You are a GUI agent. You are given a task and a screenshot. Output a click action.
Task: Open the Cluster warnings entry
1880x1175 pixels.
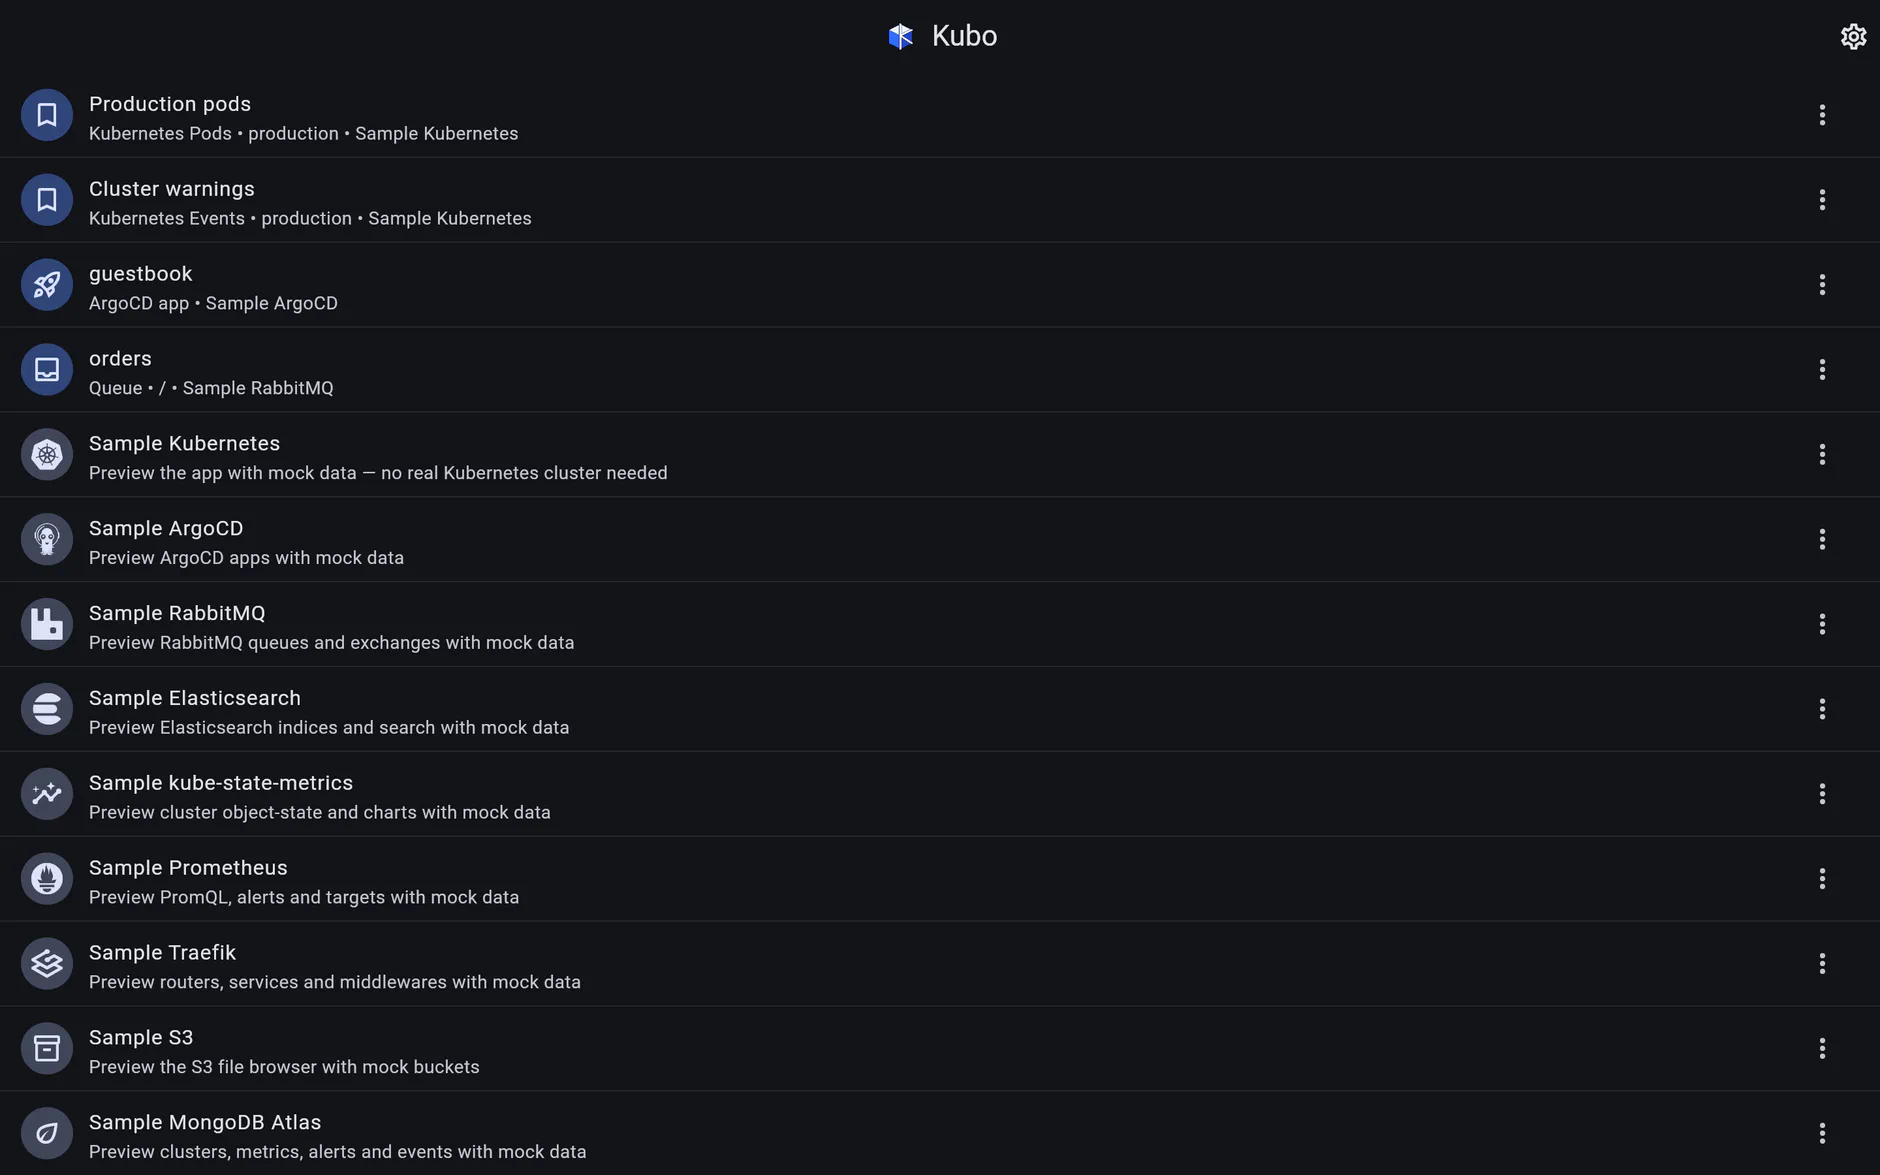coord(940,200)
